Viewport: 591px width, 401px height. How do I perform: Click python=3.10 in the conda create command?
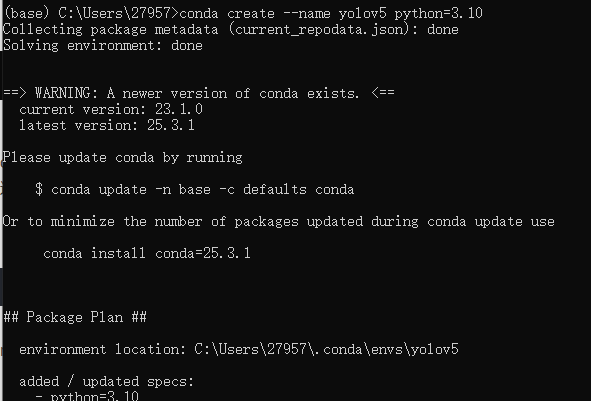pyautogui.click(x=439, y=14)
